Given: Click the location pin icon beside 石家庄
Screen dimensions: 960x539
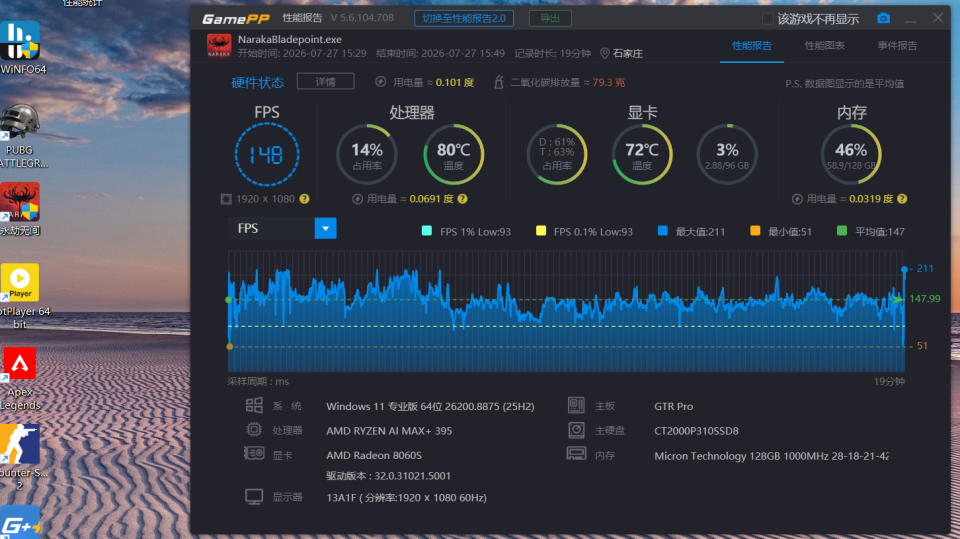Looking at the screenshot, I should pyautogui.click(x=604, y=53).
